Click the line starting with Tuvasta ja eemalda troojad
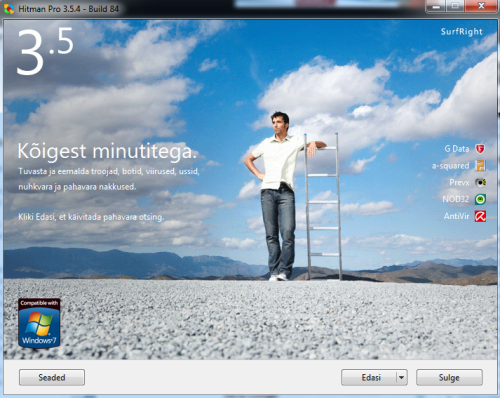This screenshot has height=398, width=500. [x=109, y=171]
